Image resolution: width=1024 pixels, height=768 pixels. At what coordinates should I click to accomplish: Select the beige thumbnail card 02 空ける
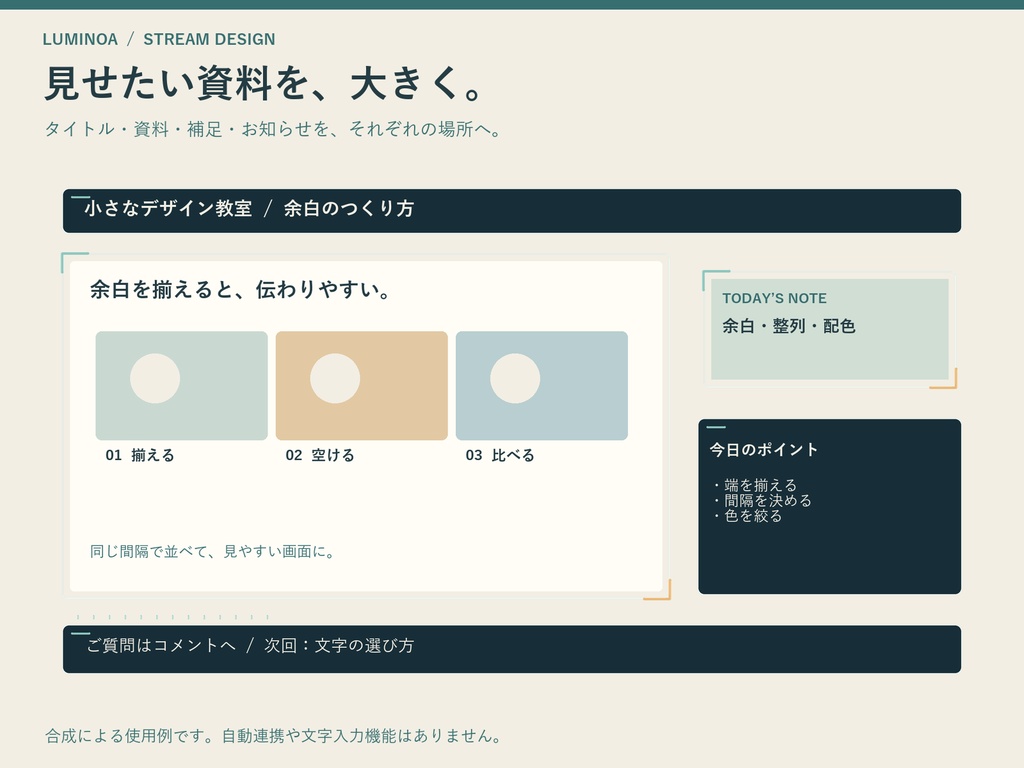(362, 385)
